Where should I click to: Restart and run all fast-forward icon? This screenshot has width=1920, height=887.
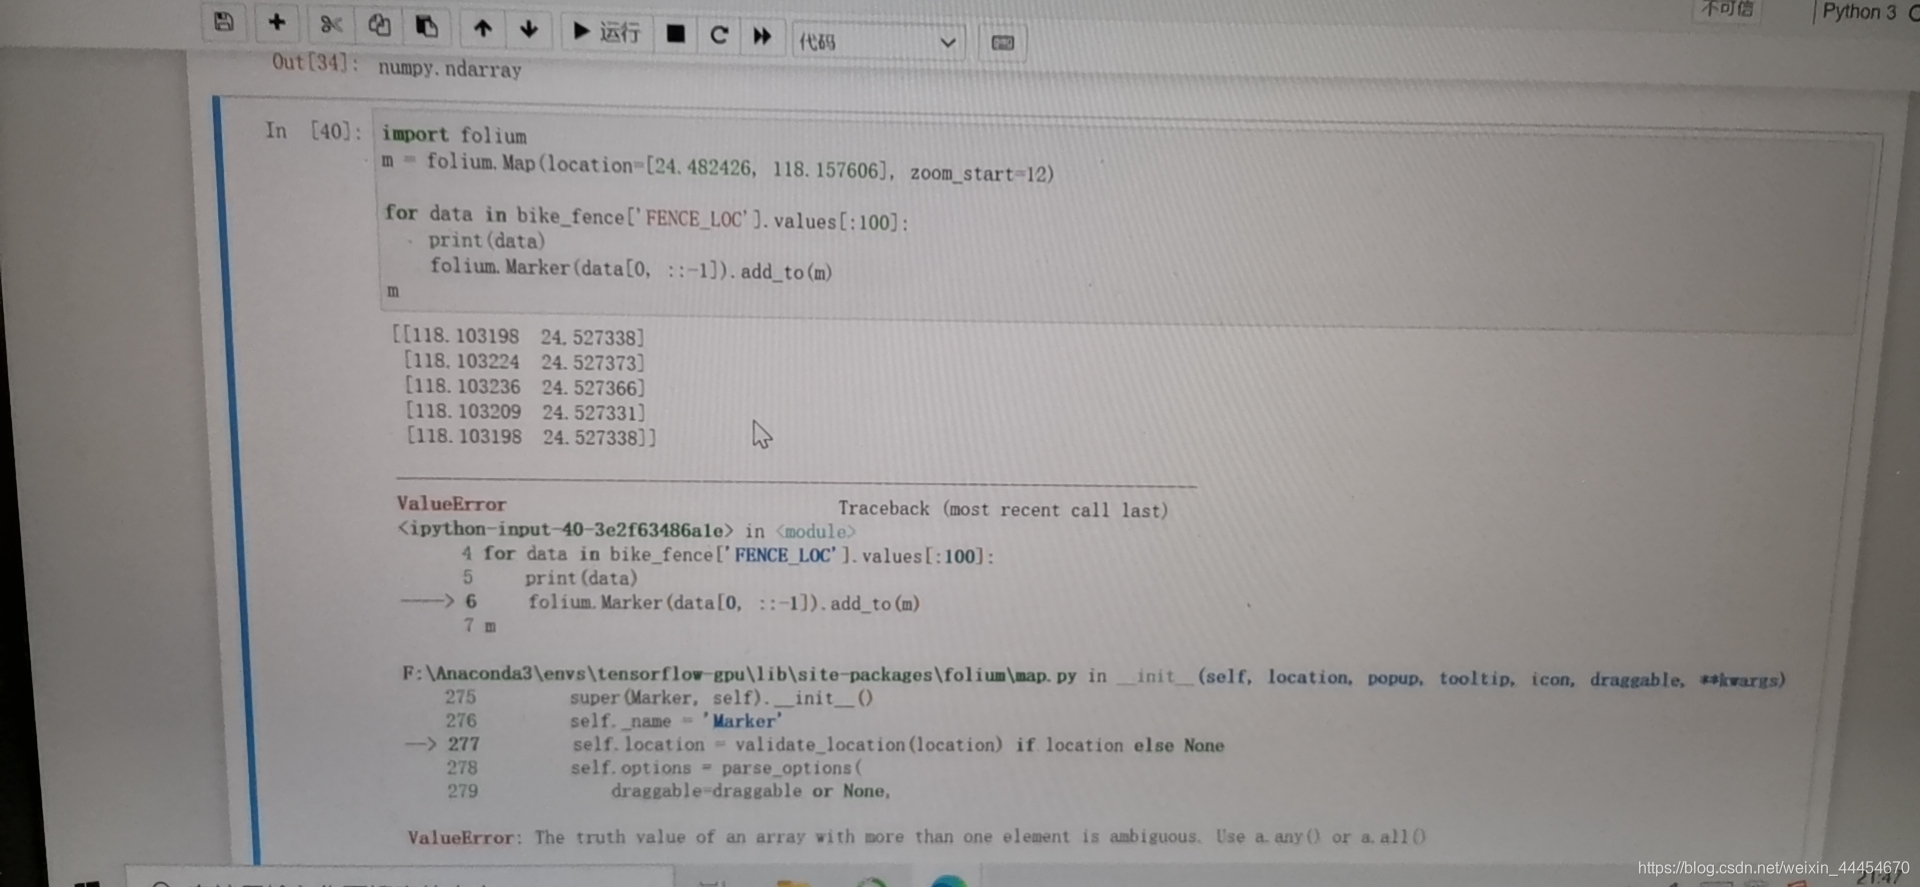(762, 36)
